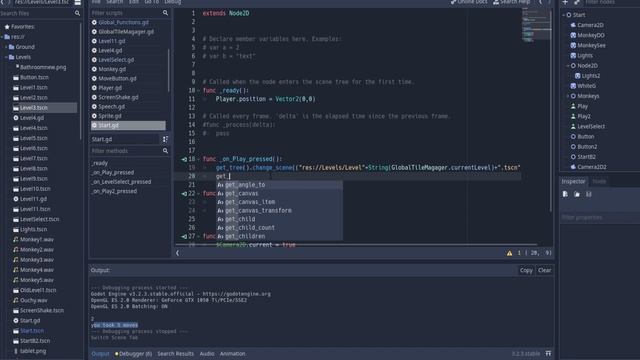
Task: Fold the _ready function at line 10
Action: [199, 91]
